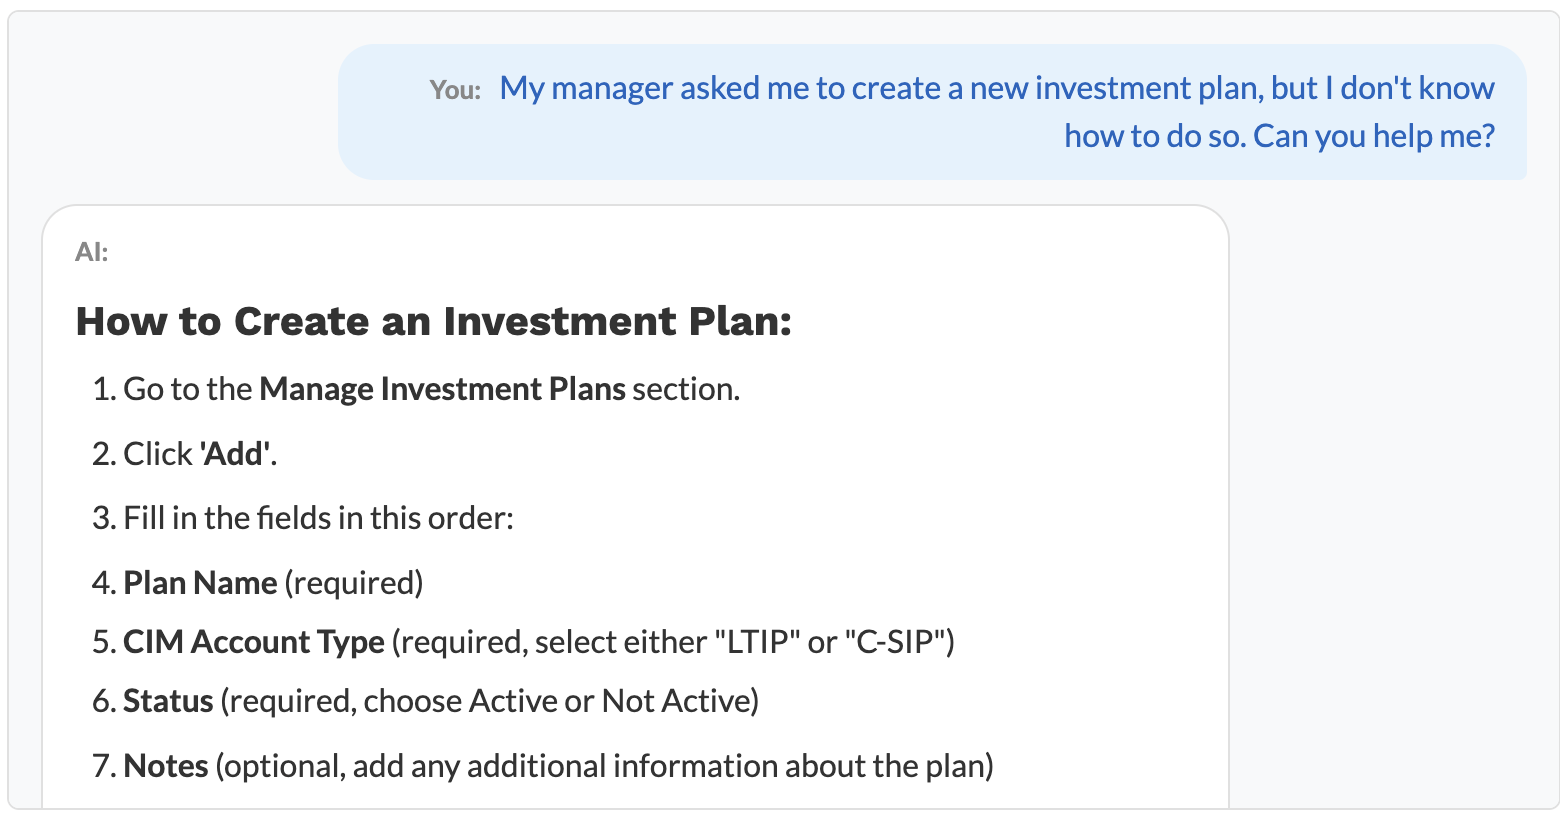Click the bold "Plan Name" field label
The width and height of the screenshot is (1560, 832).
pyautogui.click(x=200, y=583)
